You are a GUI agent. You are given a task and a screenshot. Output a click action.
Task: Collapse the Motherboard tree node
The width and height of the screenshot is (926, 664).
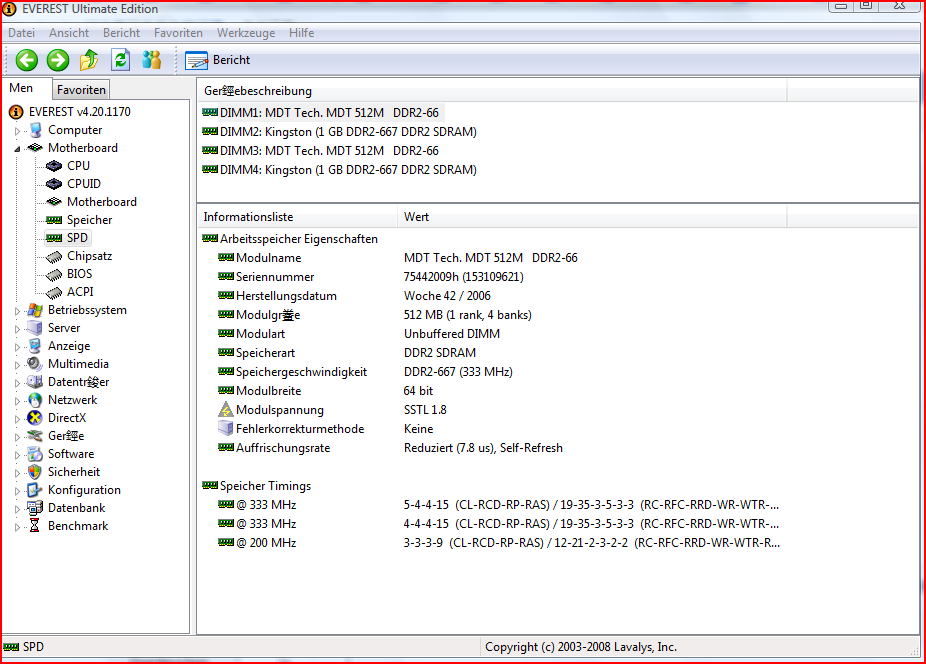(x=17, y=149)
